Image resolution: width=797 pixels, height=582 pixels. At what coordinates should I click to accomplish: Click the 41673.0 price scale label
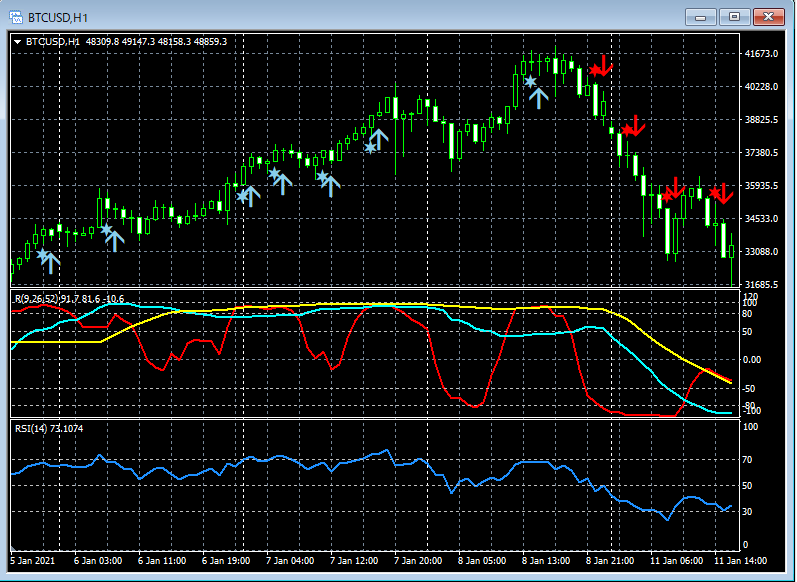761,54
